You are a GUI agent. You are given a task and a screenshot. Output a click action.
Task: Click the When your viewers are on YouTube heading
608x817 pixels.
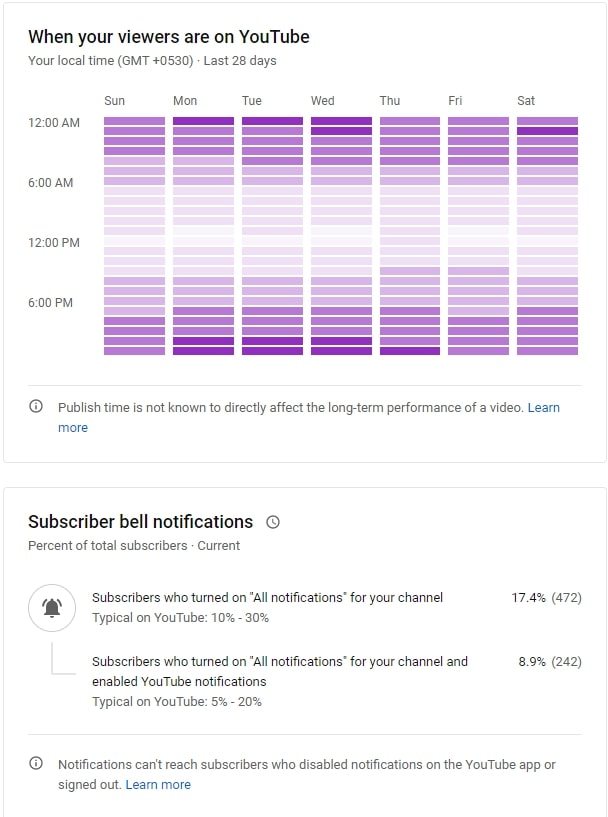point(169,37)
